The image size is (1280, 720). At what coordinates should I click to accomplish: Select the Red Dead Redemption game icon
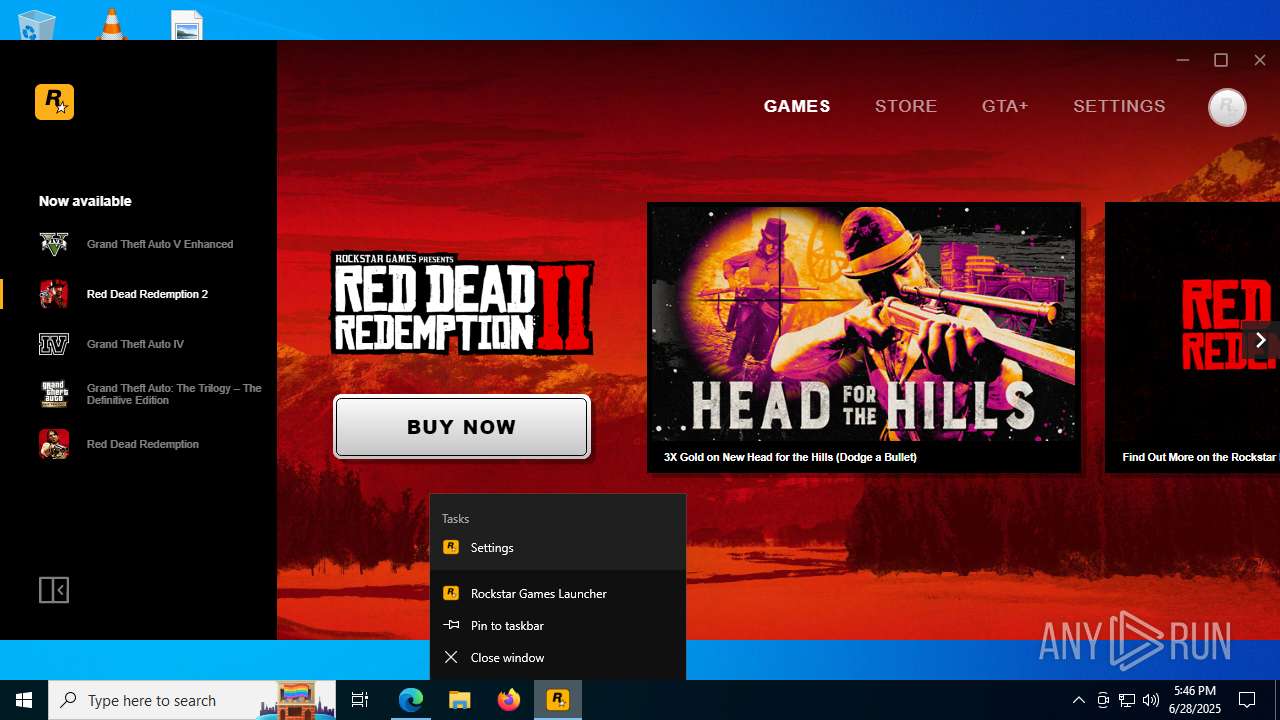tap(54, 444)
